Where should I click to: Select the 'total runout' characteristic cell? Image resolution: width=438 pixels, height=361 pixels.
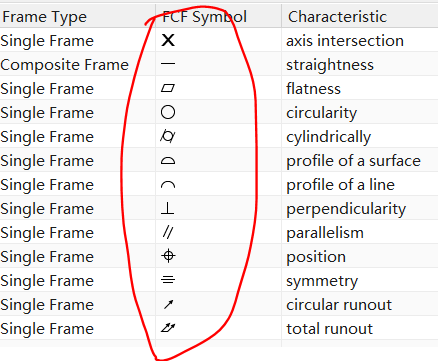tap(329, 329)
